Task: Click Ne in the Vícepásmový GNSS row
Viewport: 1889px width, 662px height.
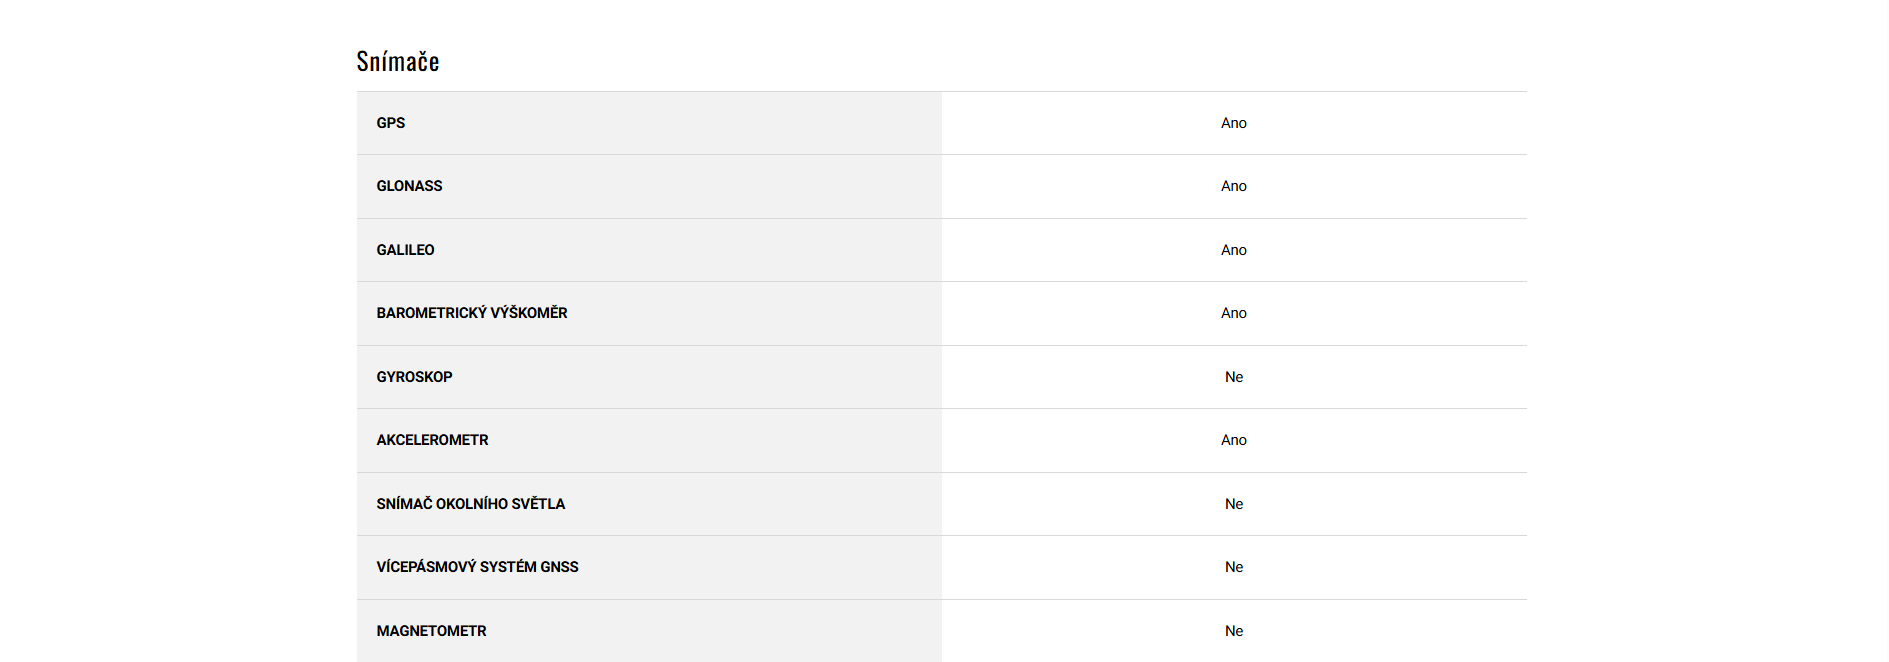Action: point(1234,567)
